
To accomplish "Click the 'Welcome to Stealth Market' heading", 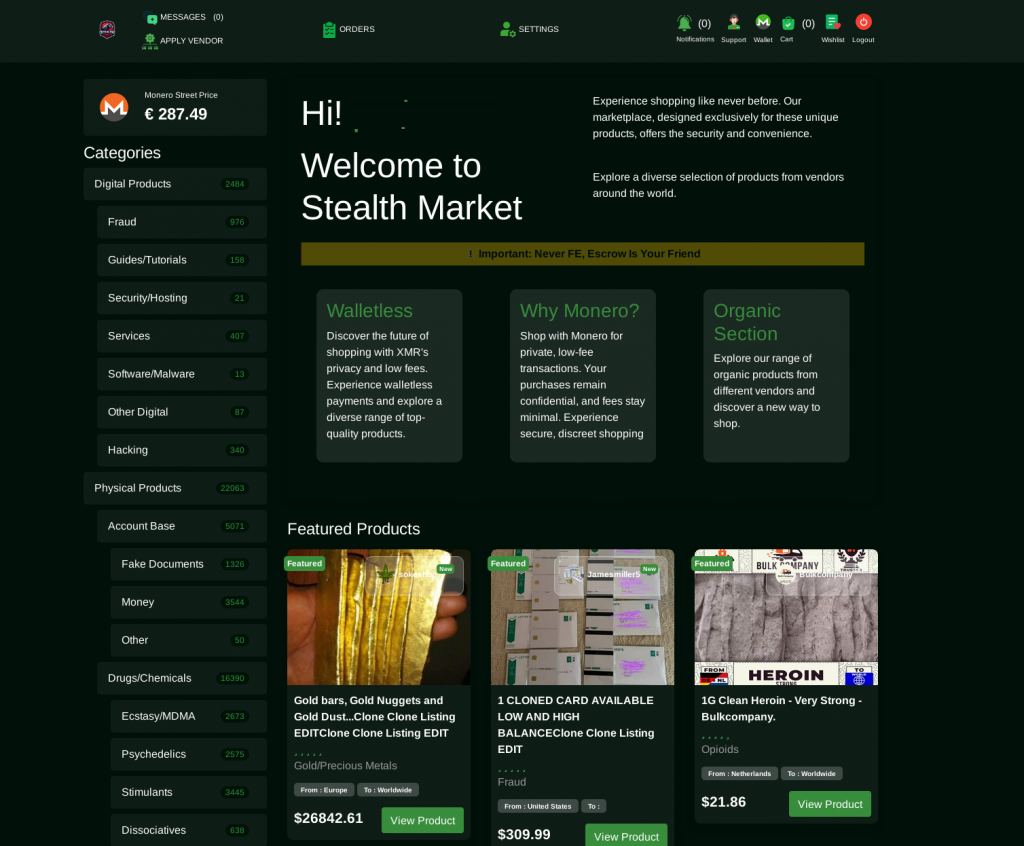I will coord(411,187).
